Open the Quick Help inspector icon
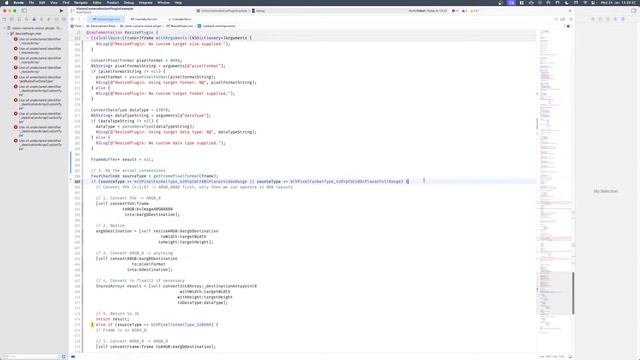The image size is (640, 360). pos(608,19)
